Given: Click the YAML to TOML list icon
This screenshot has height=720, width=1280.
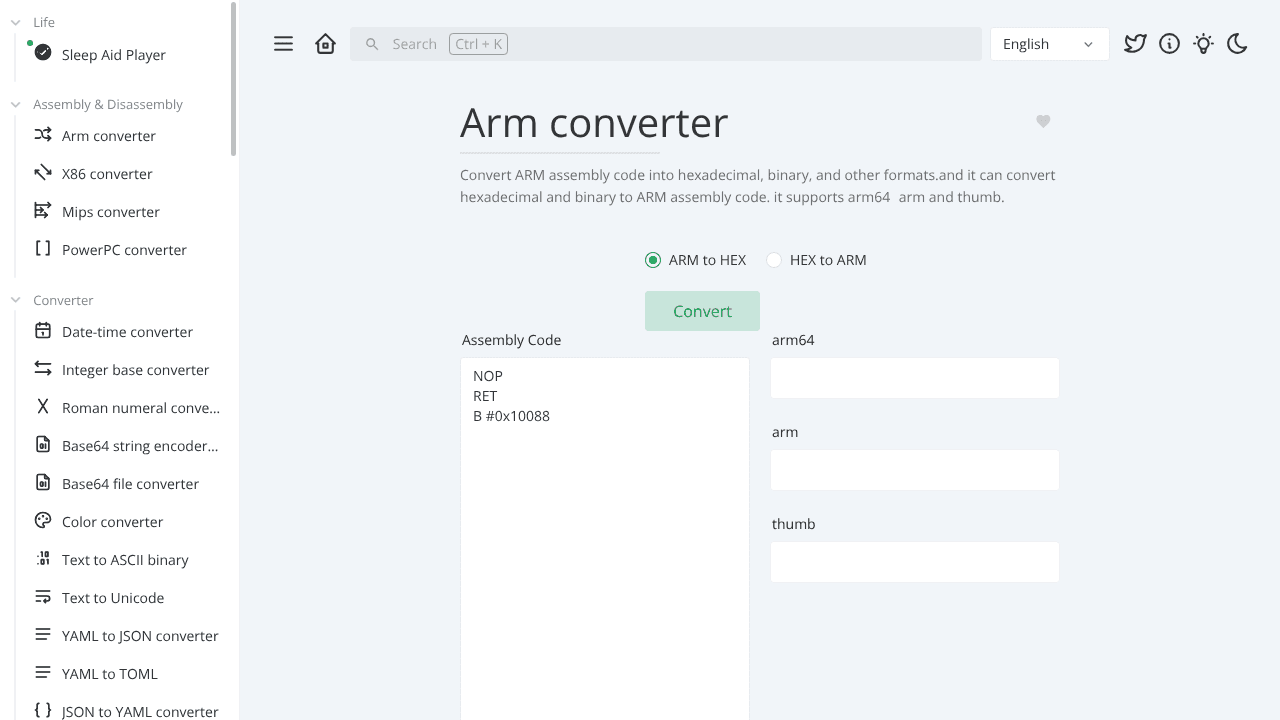Looking at the screenshot, I should coord(43,673).
